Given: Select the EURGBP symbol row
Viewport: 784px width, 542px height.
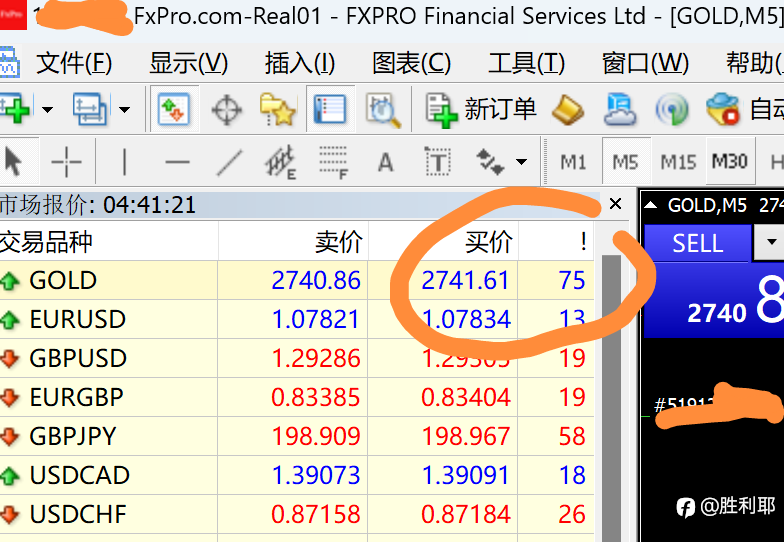Looking at the screenshot, I should [x=297, y=398].
